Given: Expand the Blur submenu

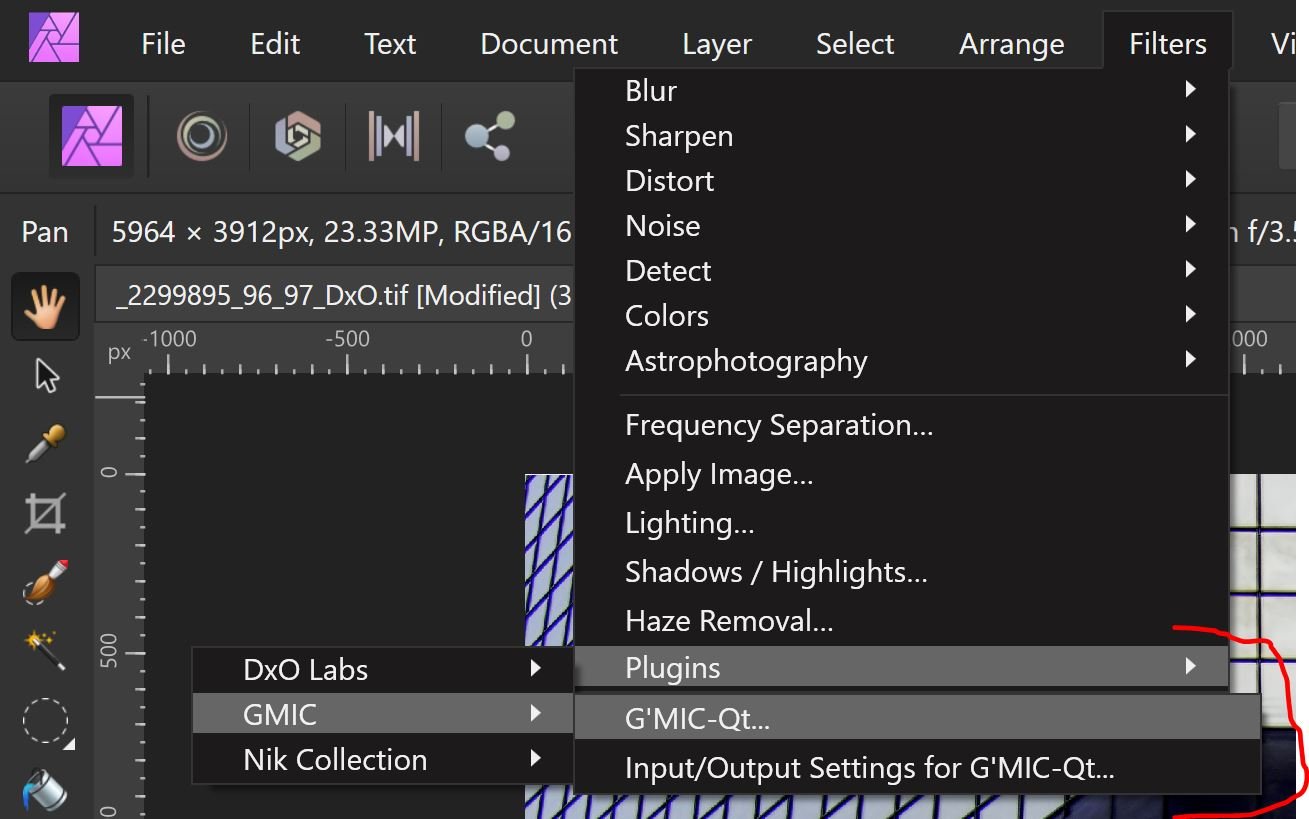Looking at the screenshot, I should click(901, 90).
